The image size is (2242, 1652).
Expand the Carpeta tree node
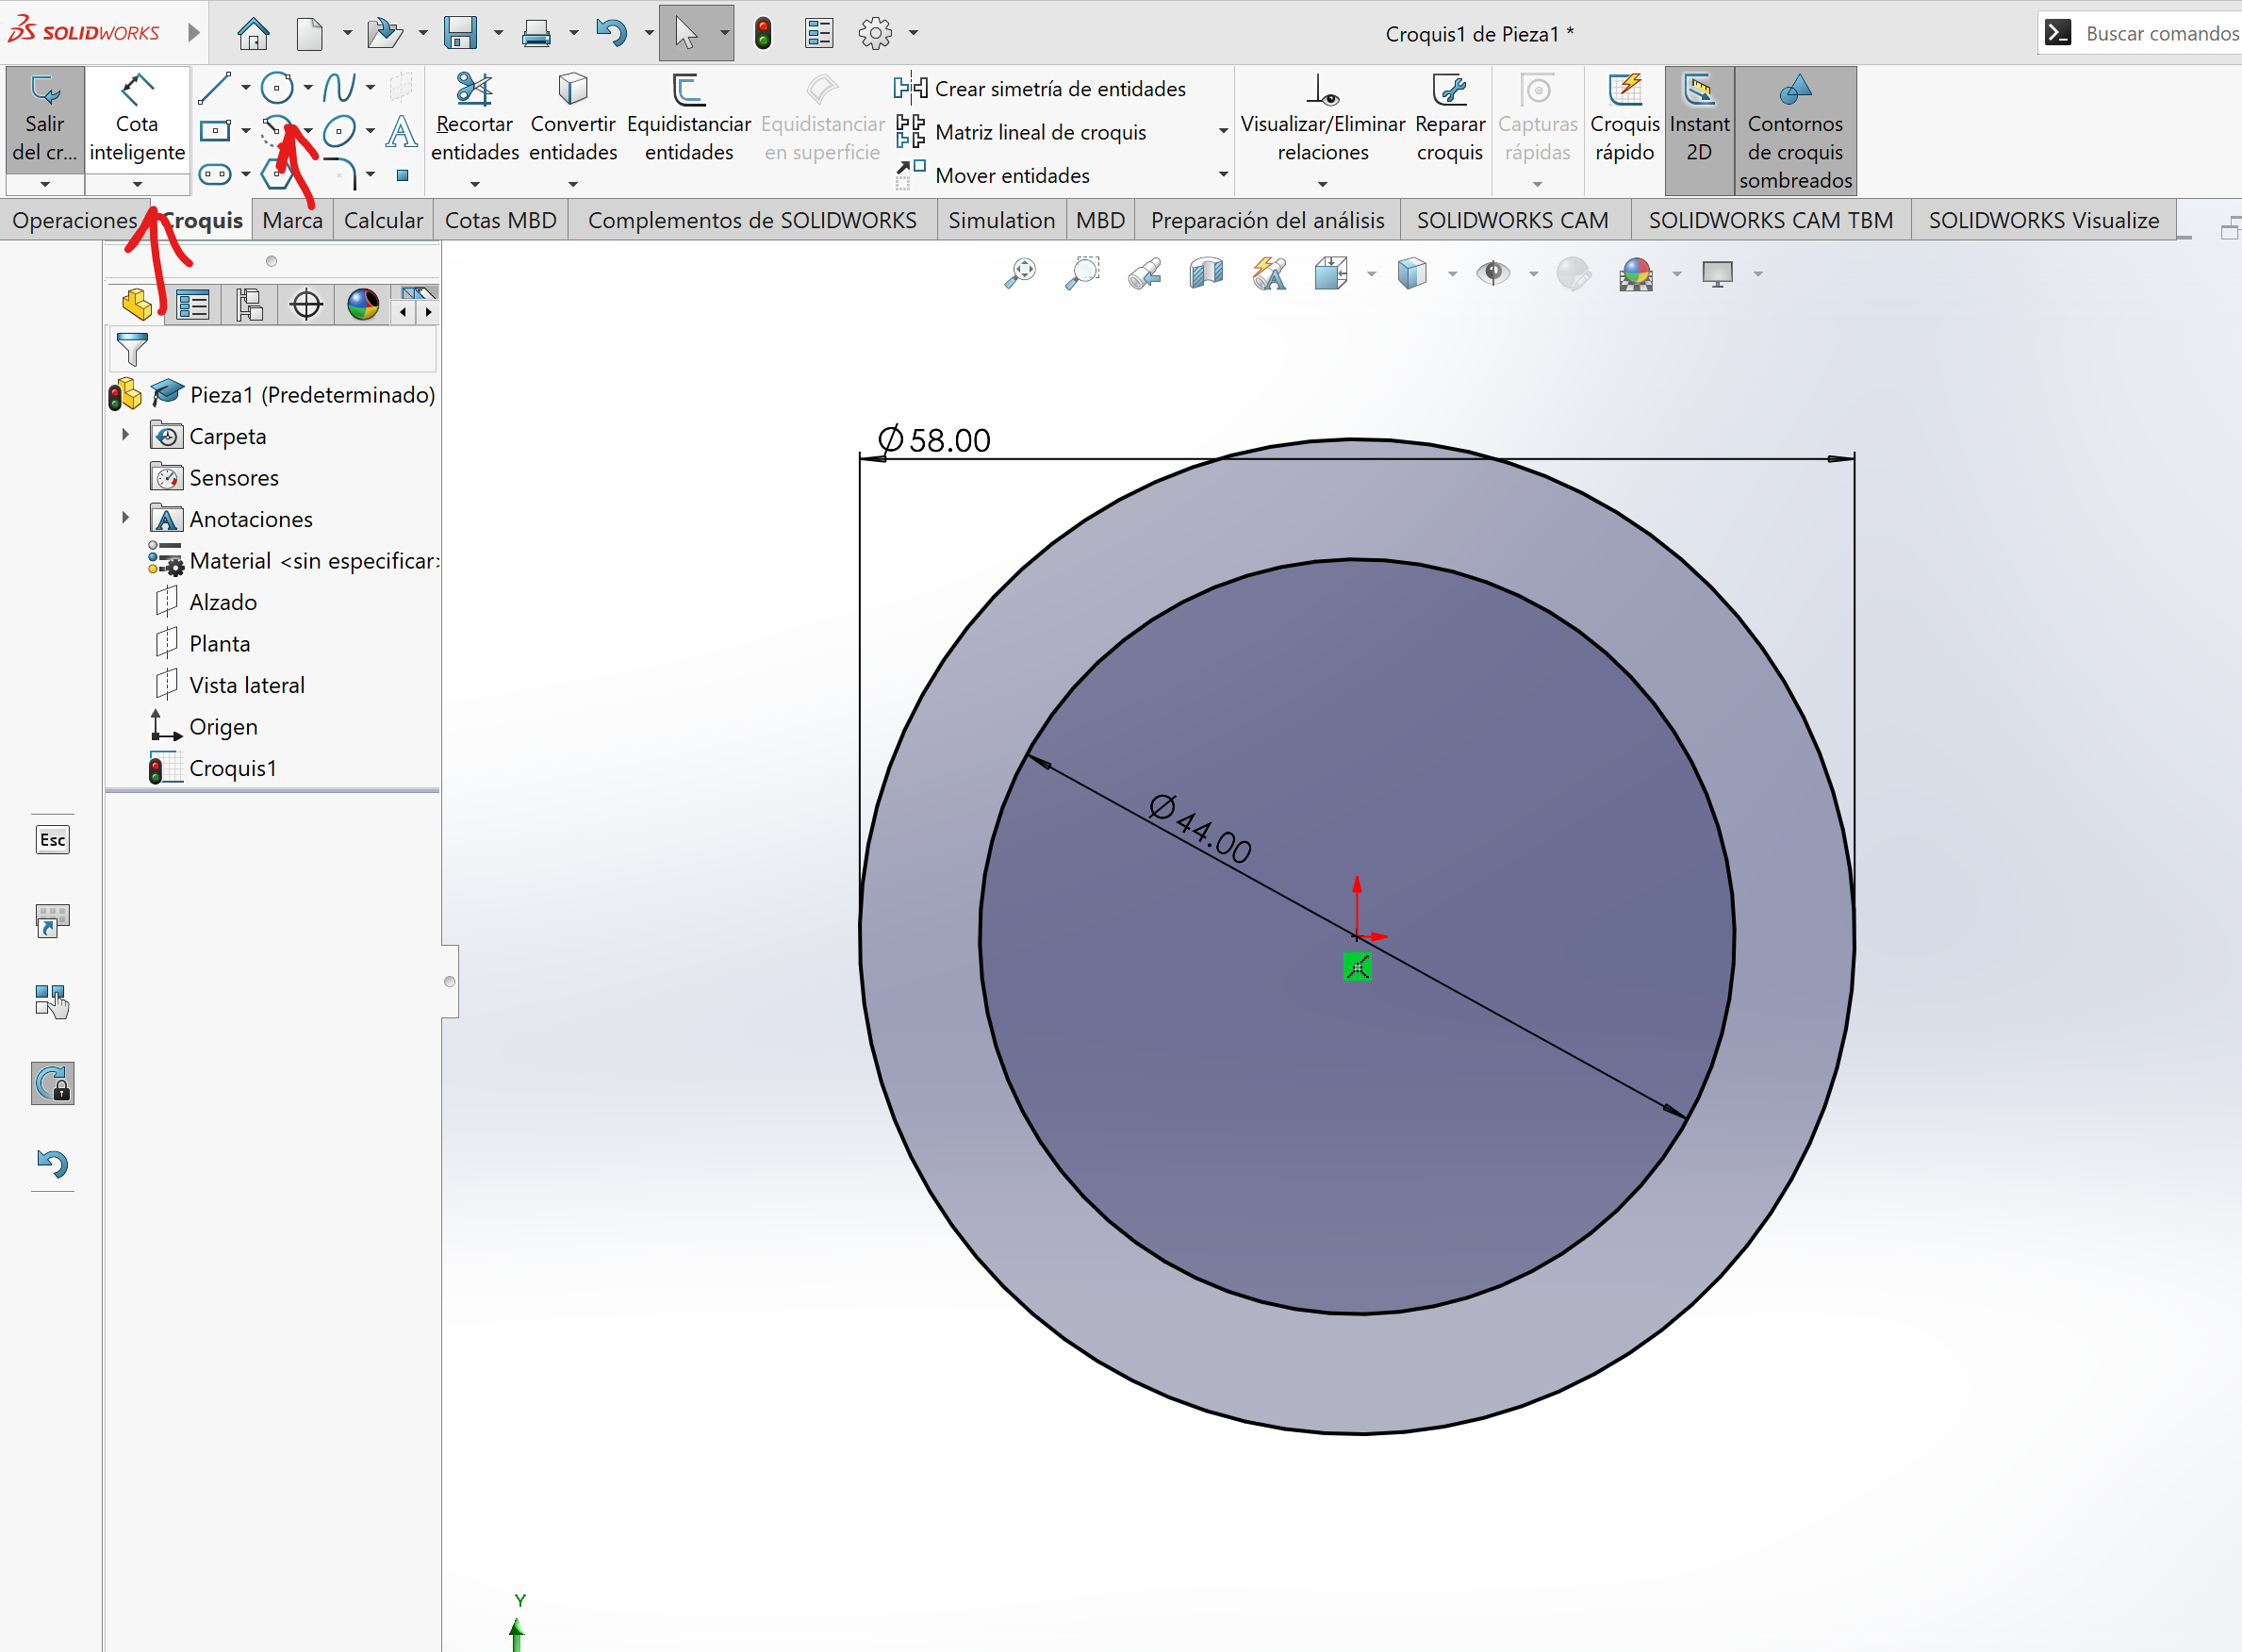point(126,435)
